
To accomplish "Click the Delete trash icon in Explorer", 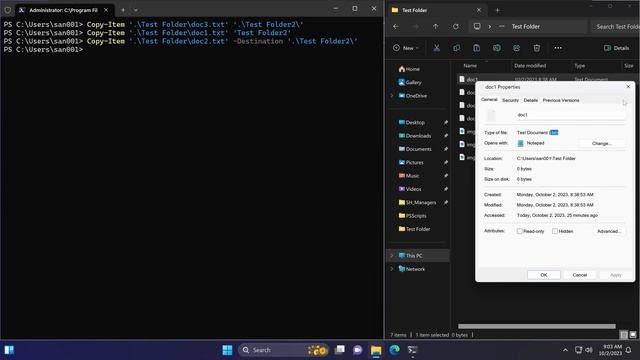I will pyautogui.click(x=537, y=48).
